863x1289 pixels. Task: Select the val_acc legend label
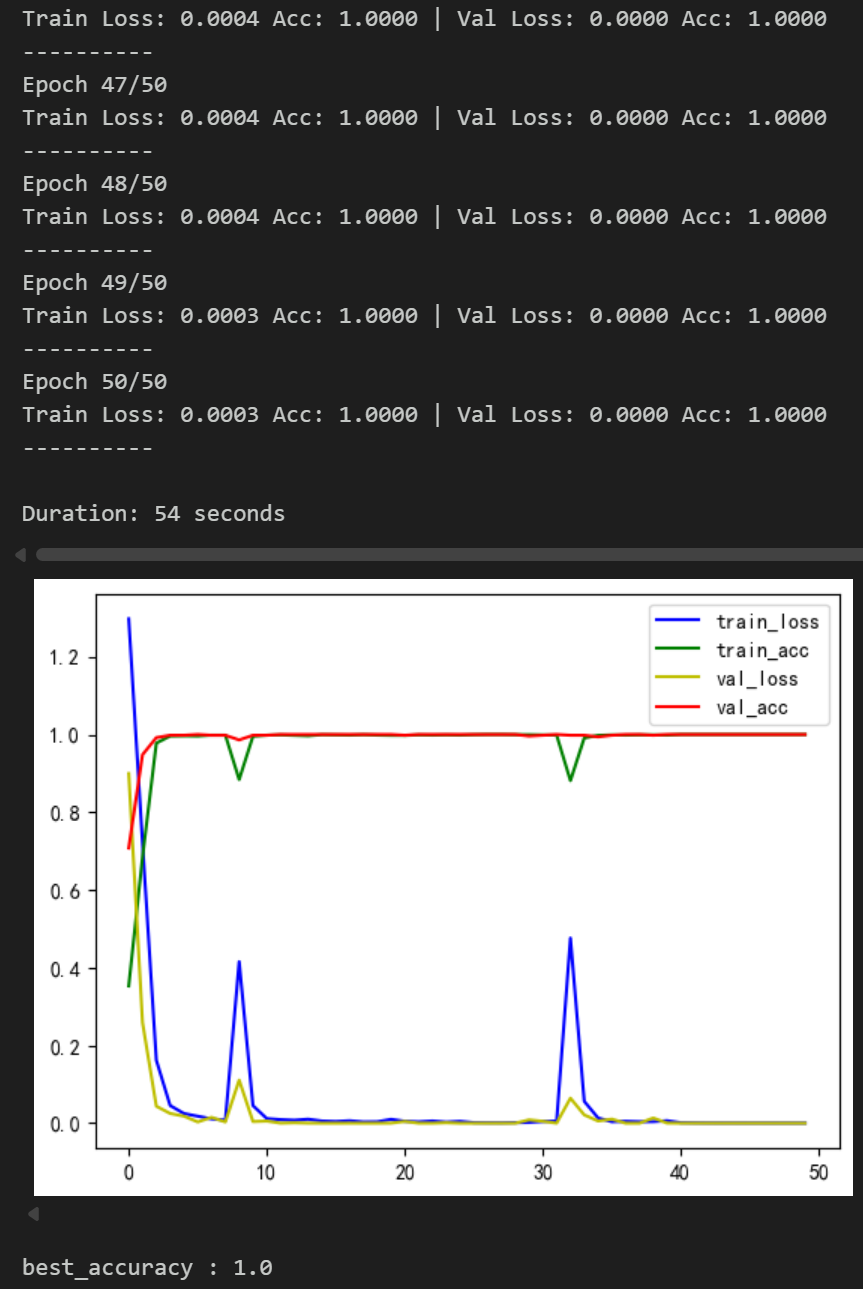752,708
